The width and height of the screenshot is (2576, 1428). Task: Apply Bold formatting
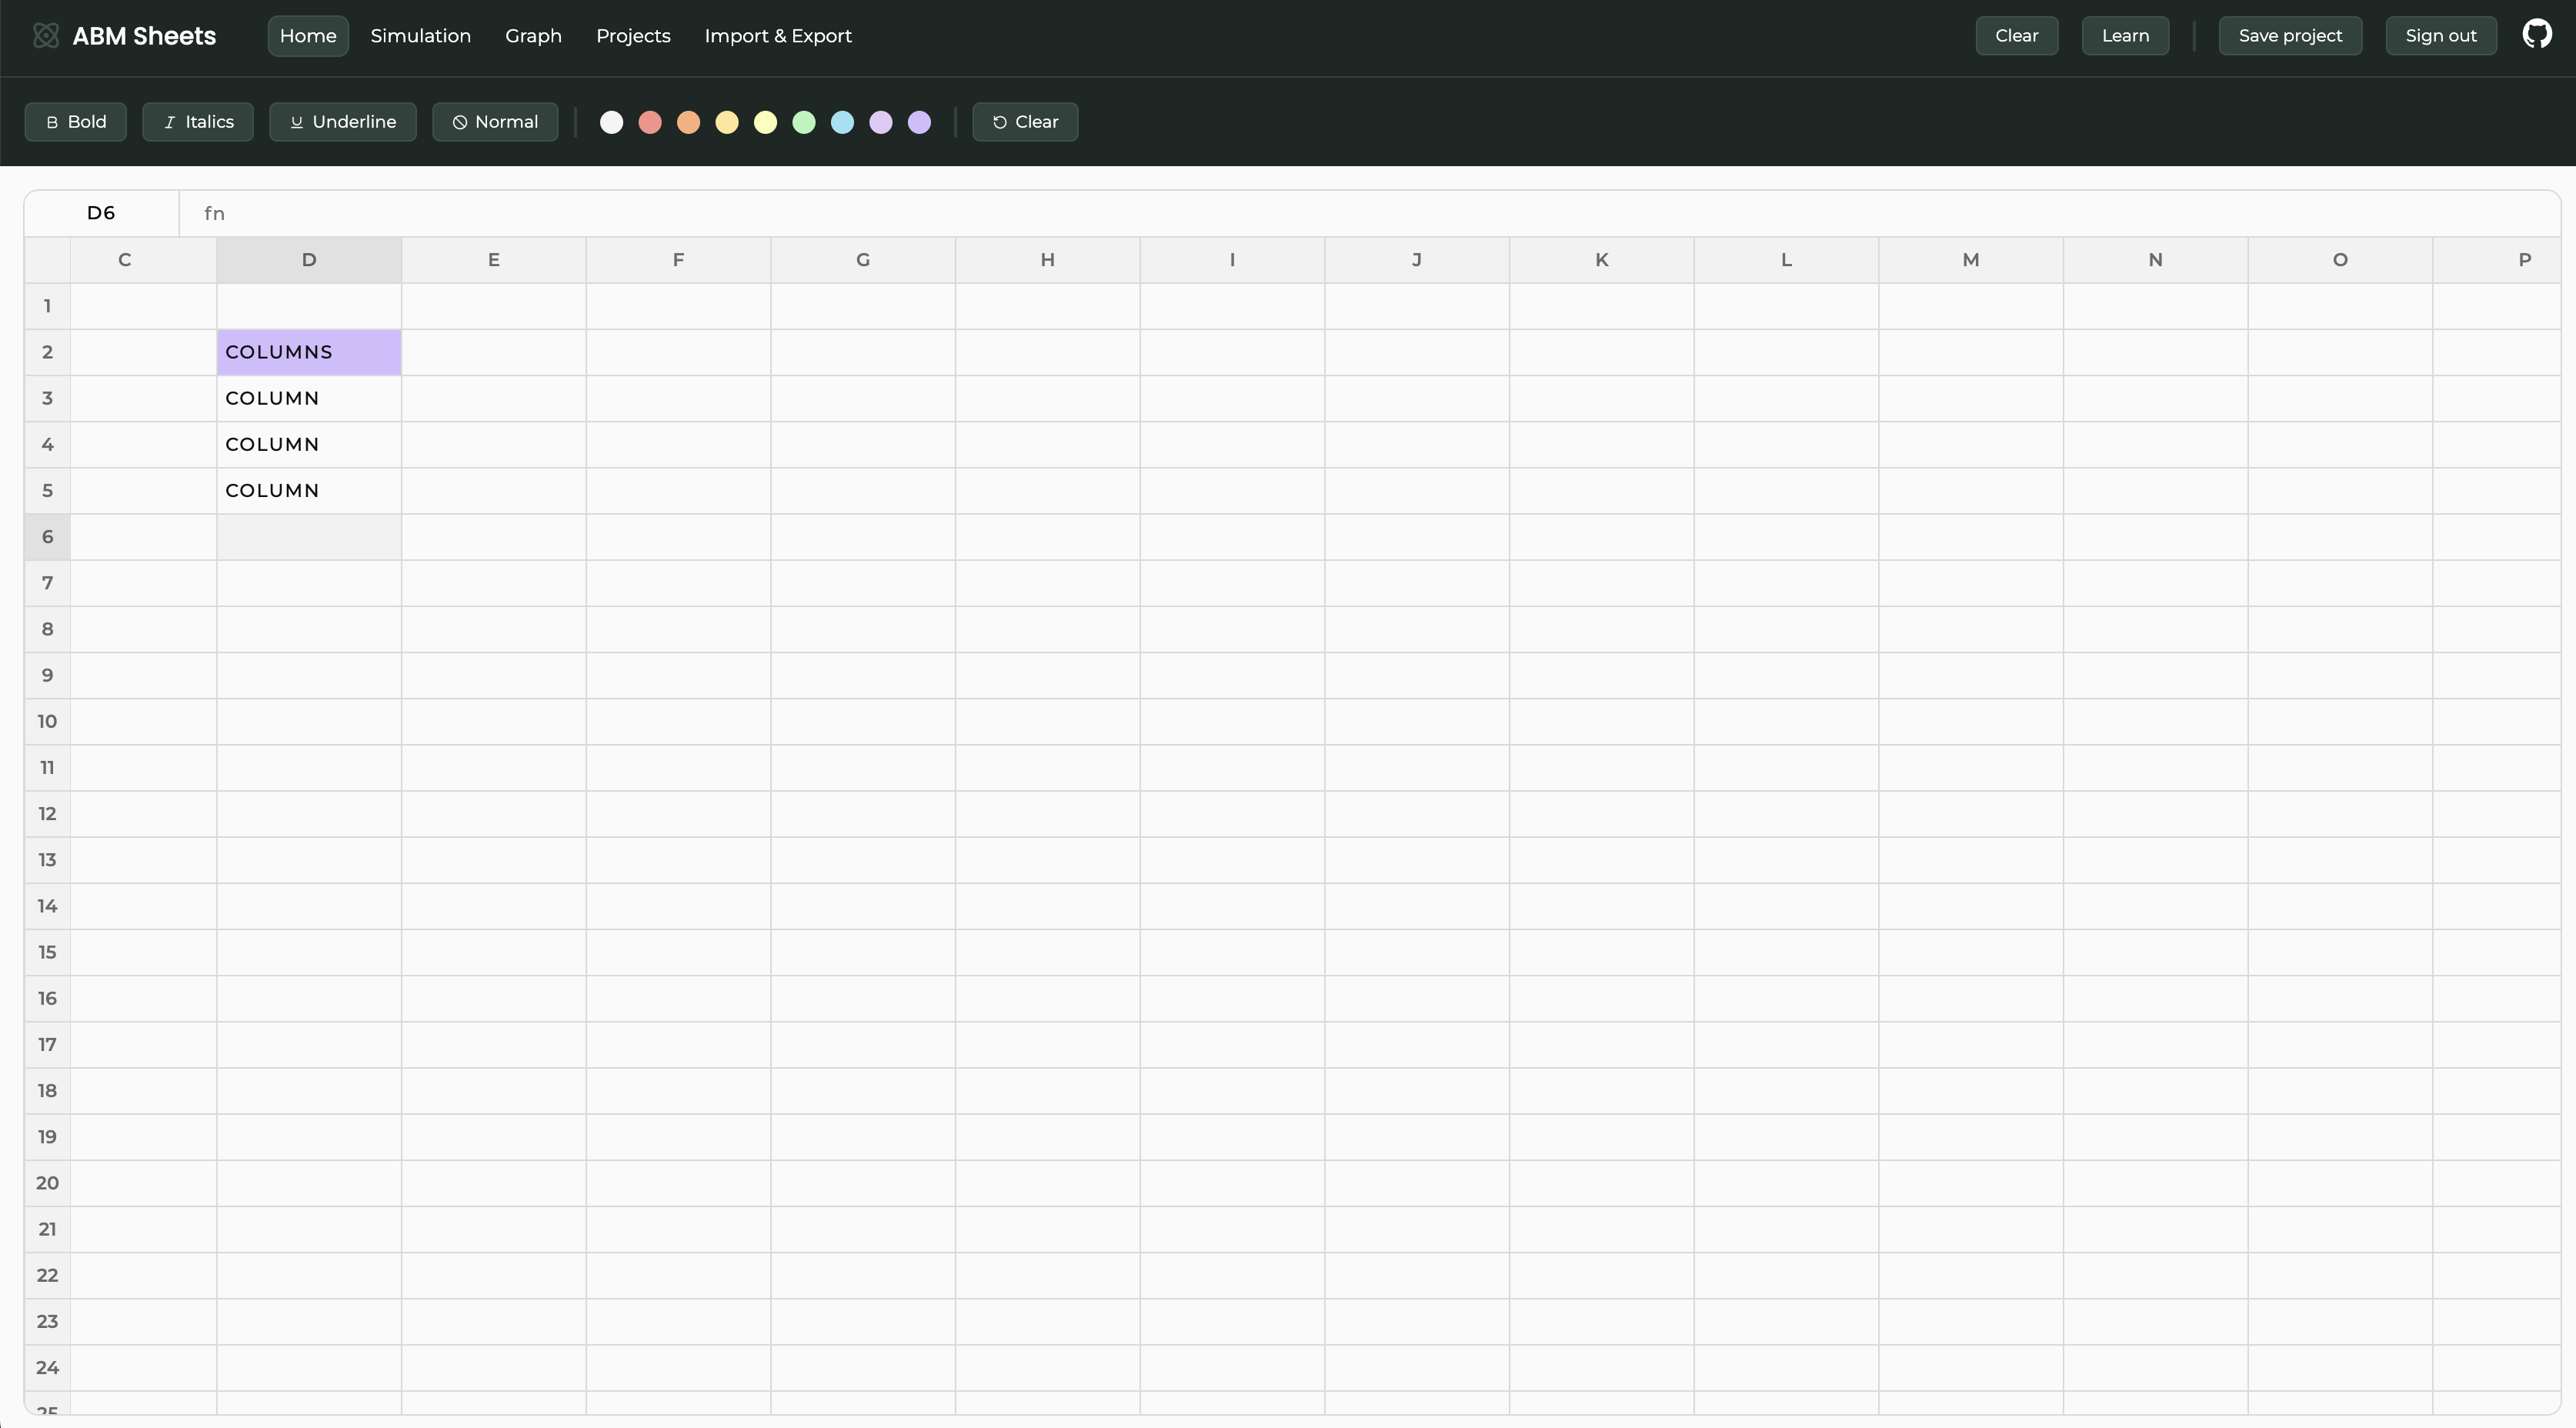76,122
